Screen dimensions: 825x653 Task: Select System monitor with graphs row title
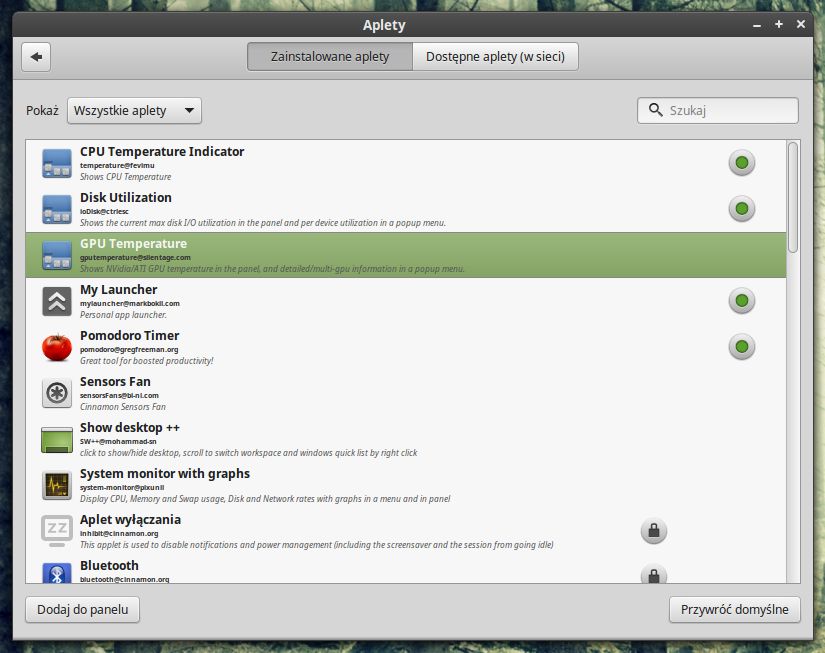(x=165, y=474)
